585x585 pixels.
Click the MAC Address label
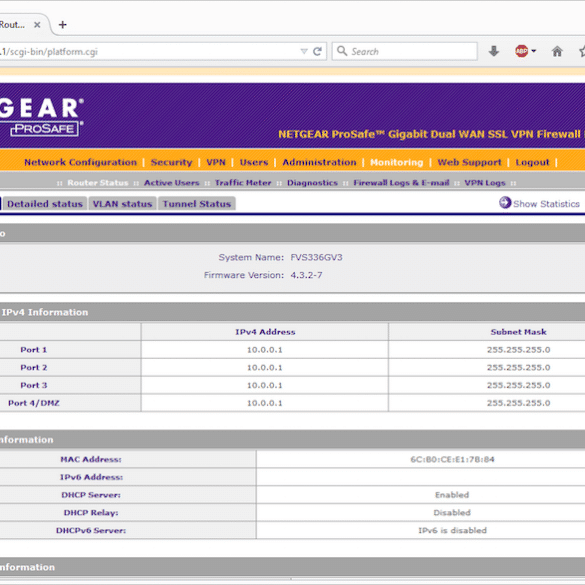point(91,460)
